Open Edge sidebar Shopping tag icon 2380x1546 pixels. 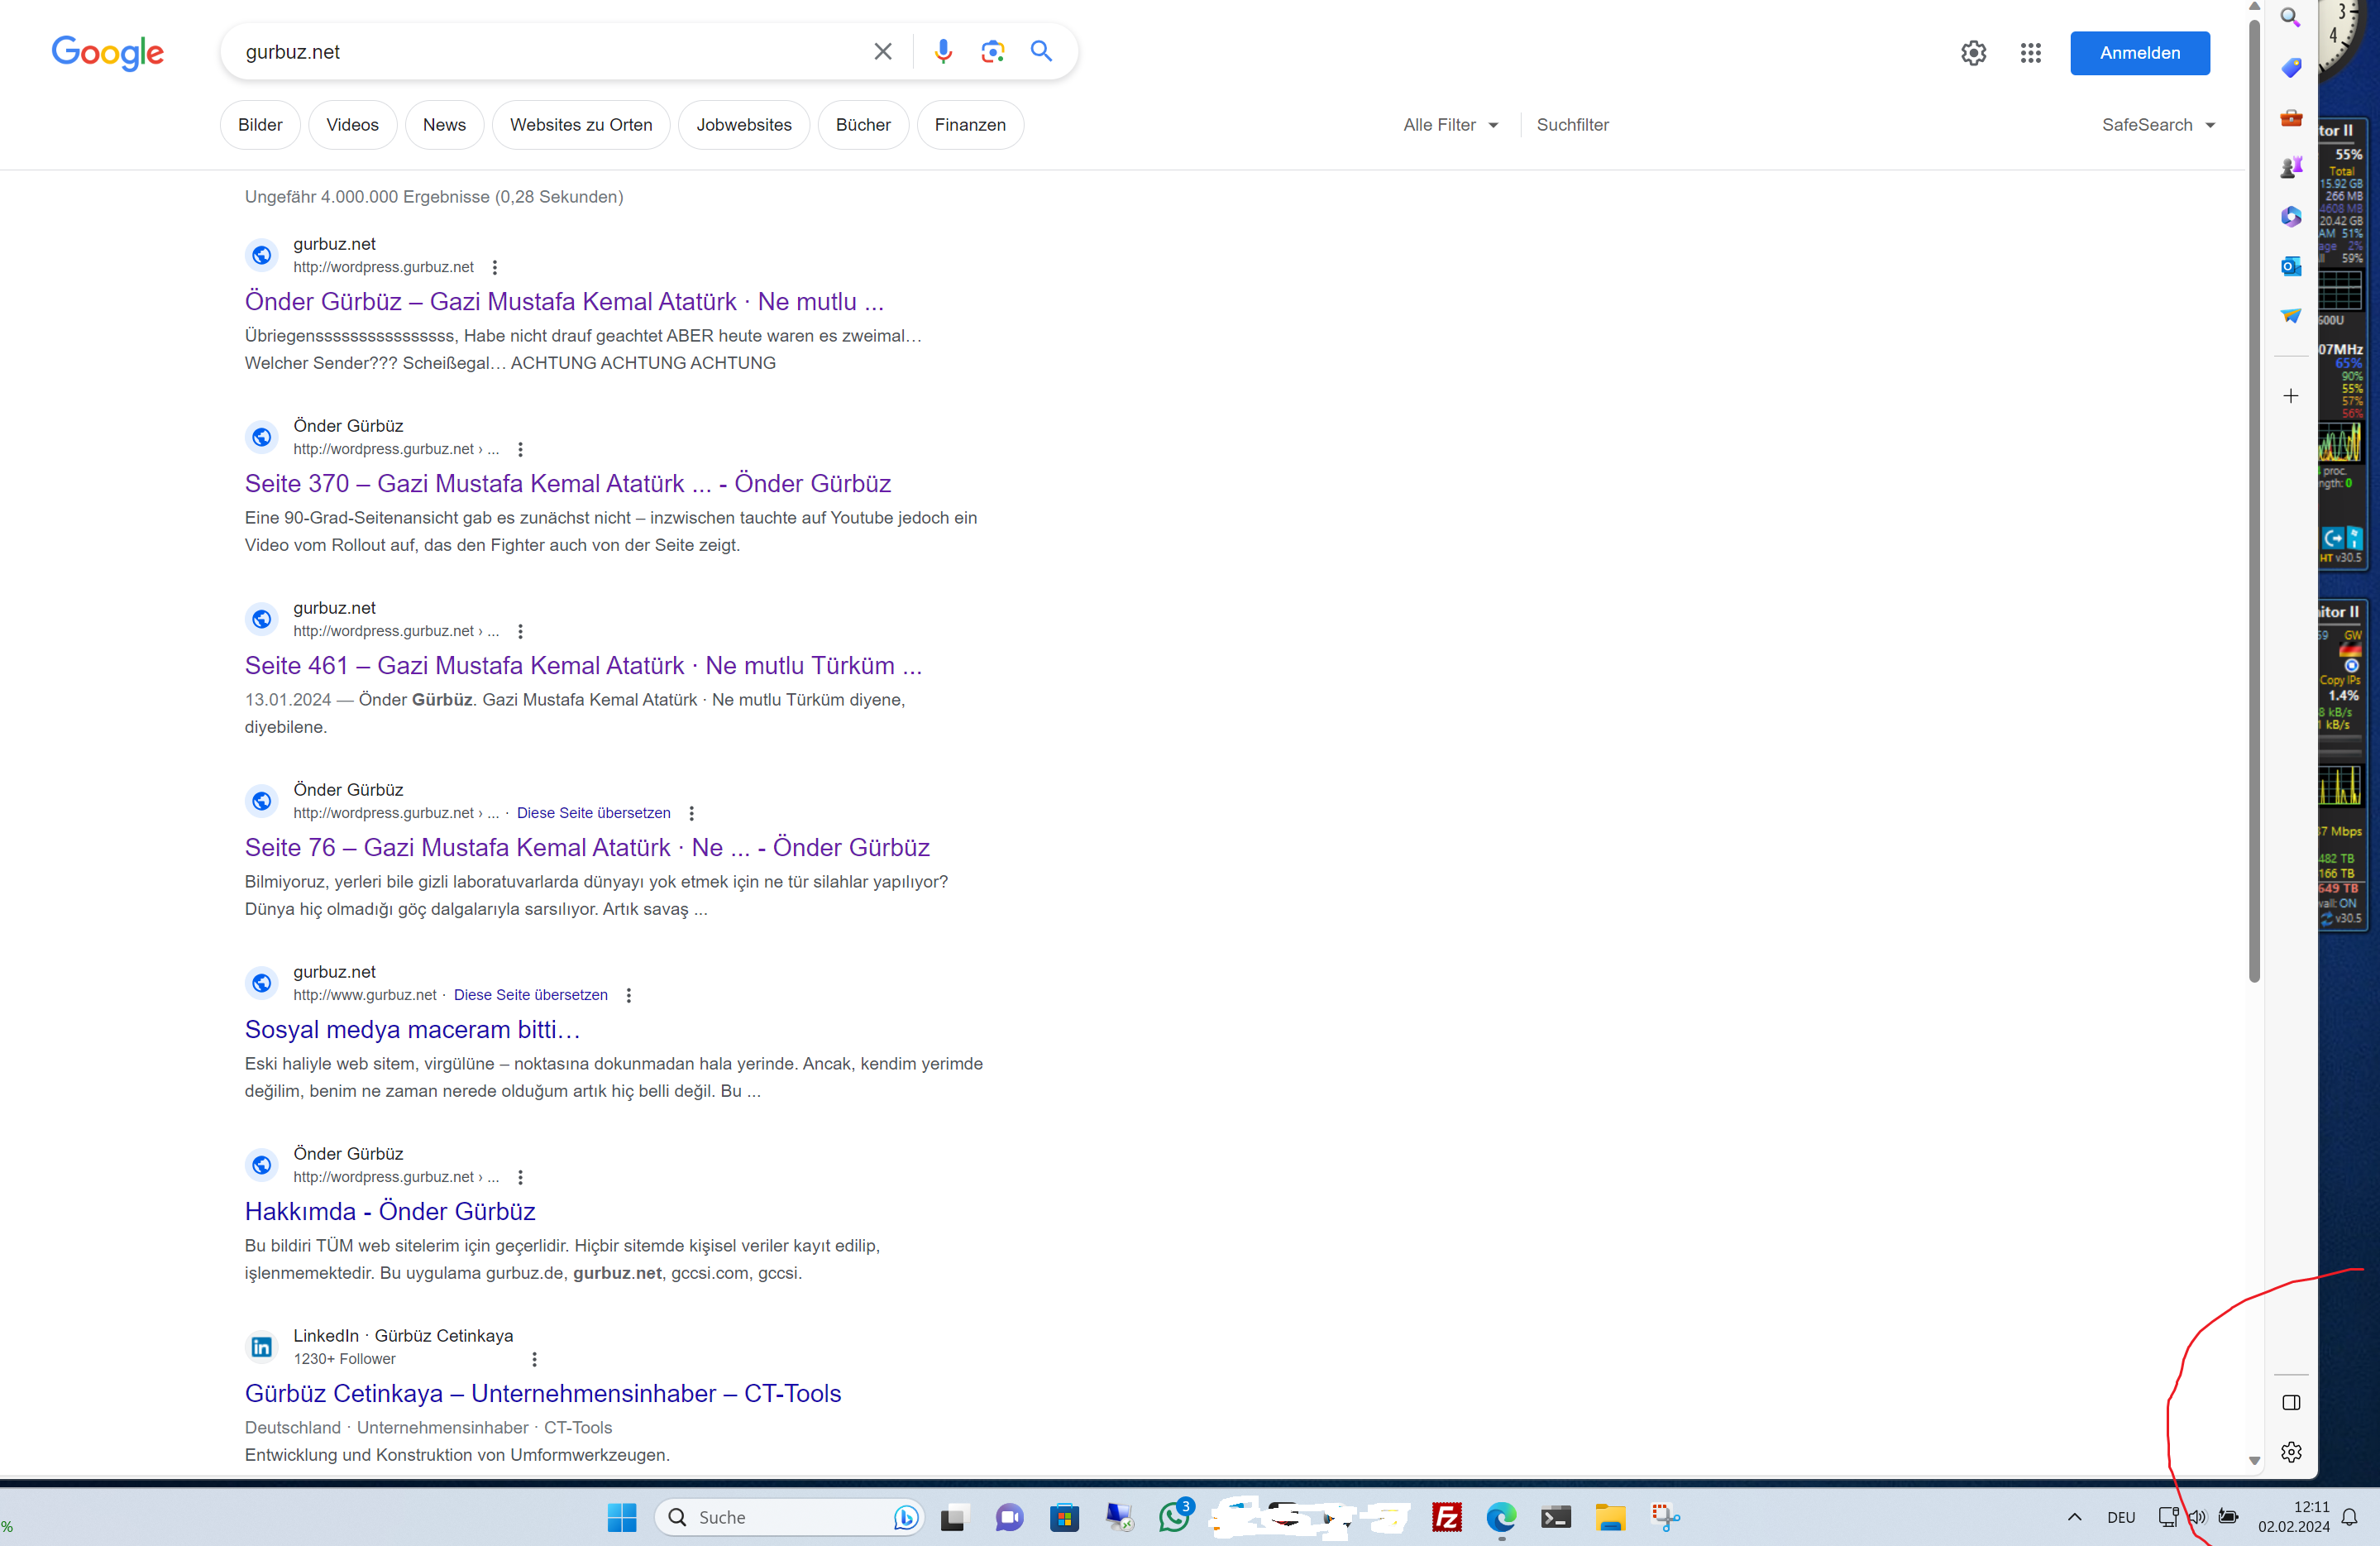coord(2290,68)
